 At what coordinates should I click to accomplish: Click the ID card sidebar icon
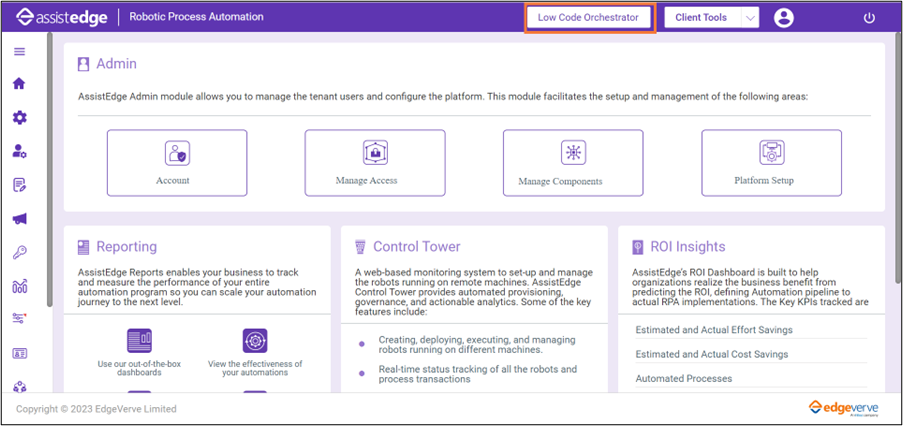[19, 353]
